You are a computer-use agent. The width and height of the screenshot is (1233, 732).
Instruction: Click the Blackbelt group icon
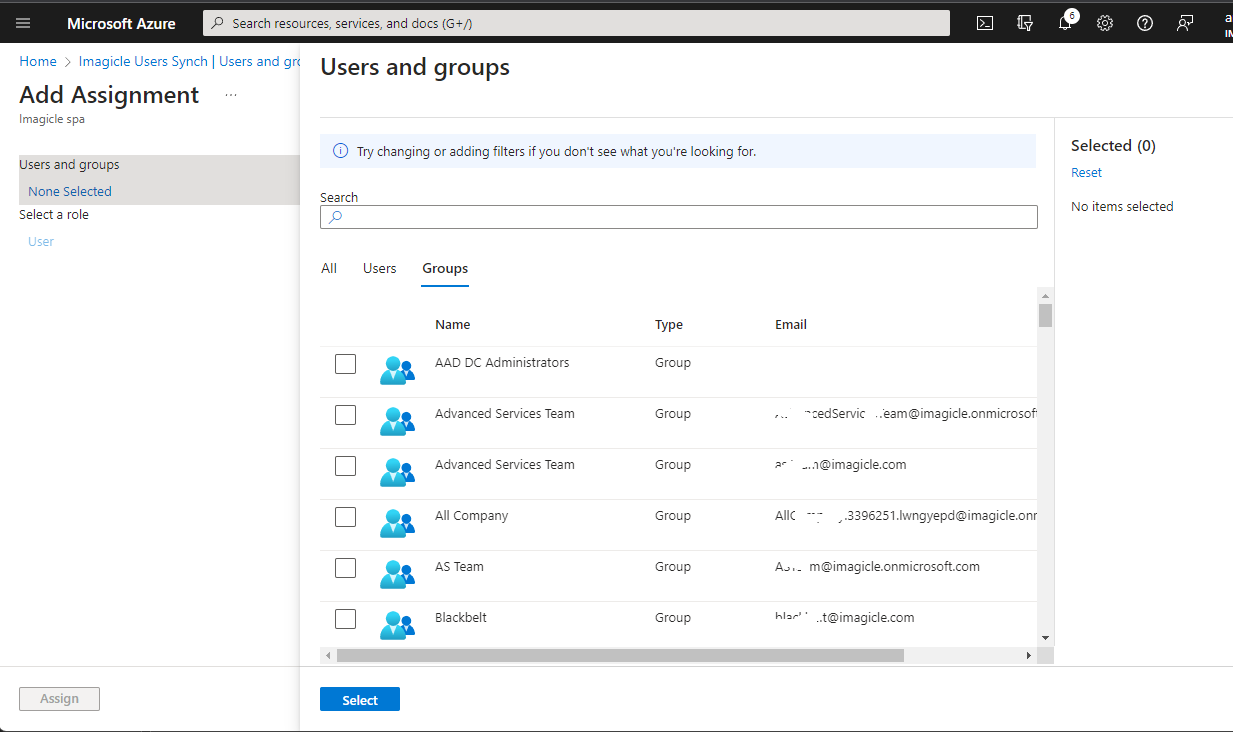tap(397, 623)
